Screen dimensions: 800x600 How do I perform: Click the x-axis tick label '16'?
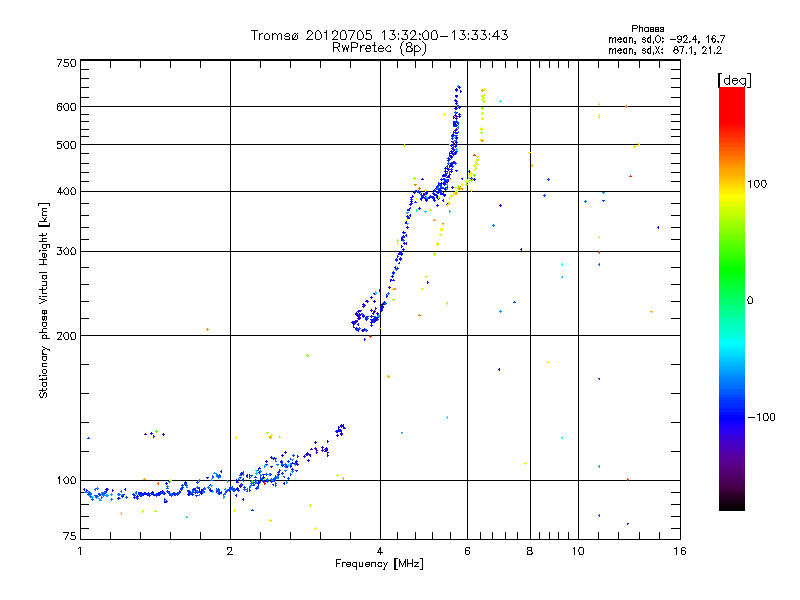(x=680, y=551)
